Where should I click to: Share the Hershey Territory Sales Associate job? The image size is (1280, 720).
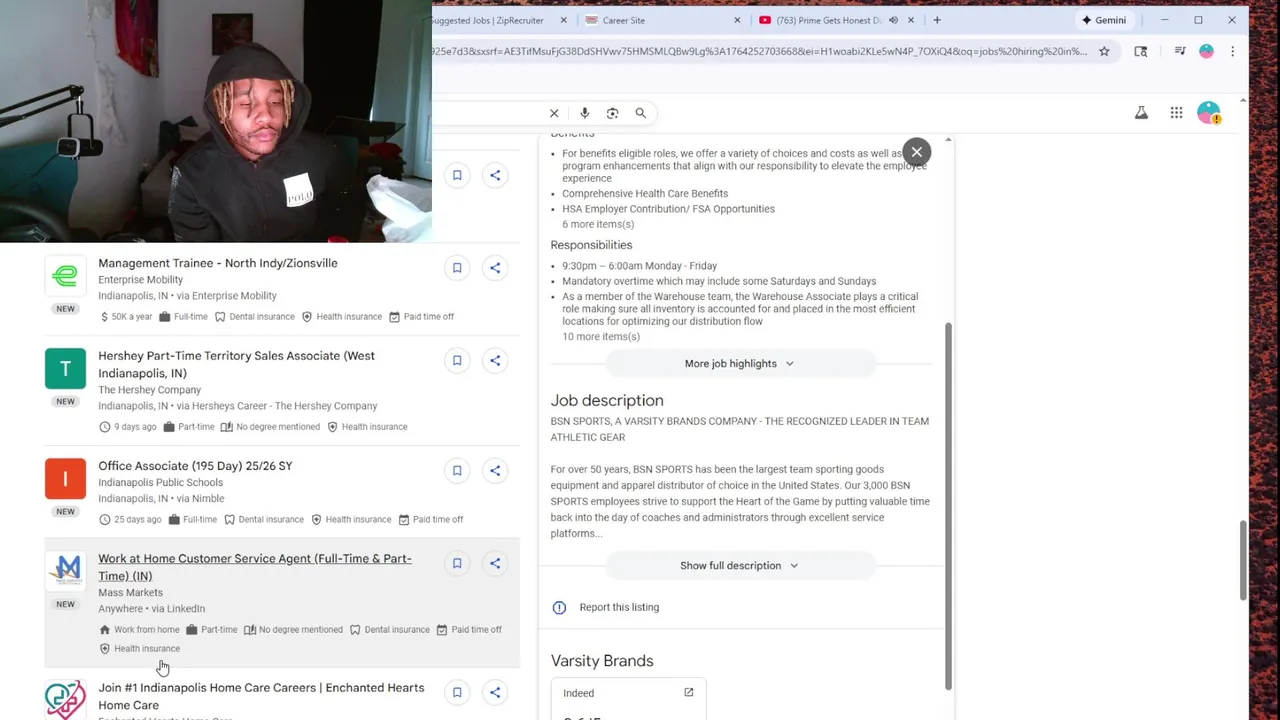point(495,360)
